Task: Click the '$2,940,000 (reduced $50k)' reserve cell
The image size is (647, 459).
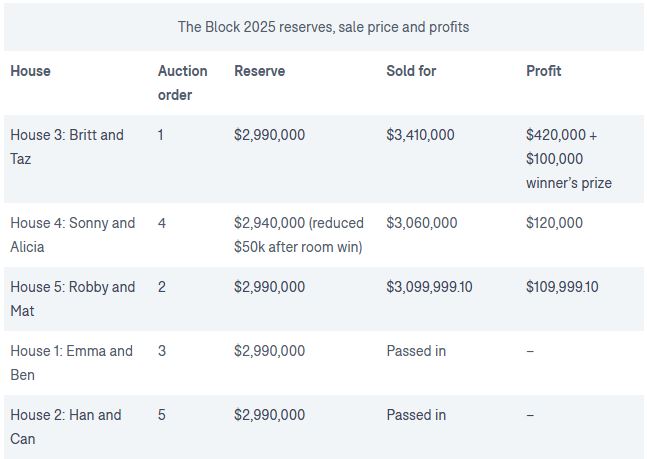Action: click(298, 235)
